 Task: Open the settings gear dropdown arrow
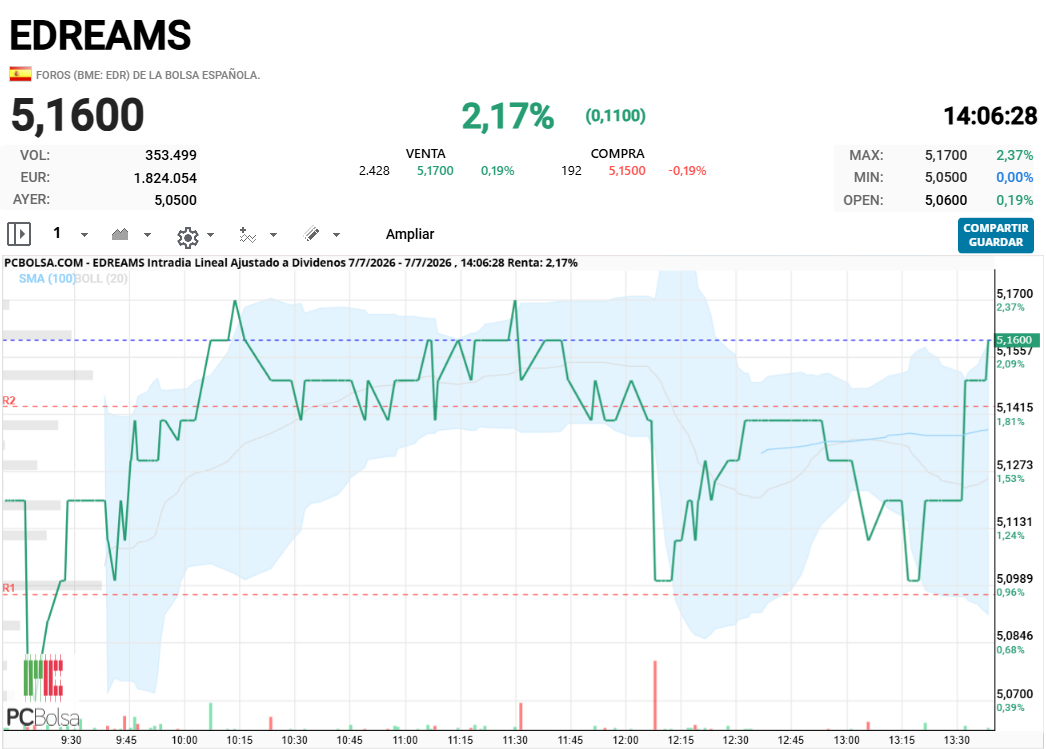[211, 235]
